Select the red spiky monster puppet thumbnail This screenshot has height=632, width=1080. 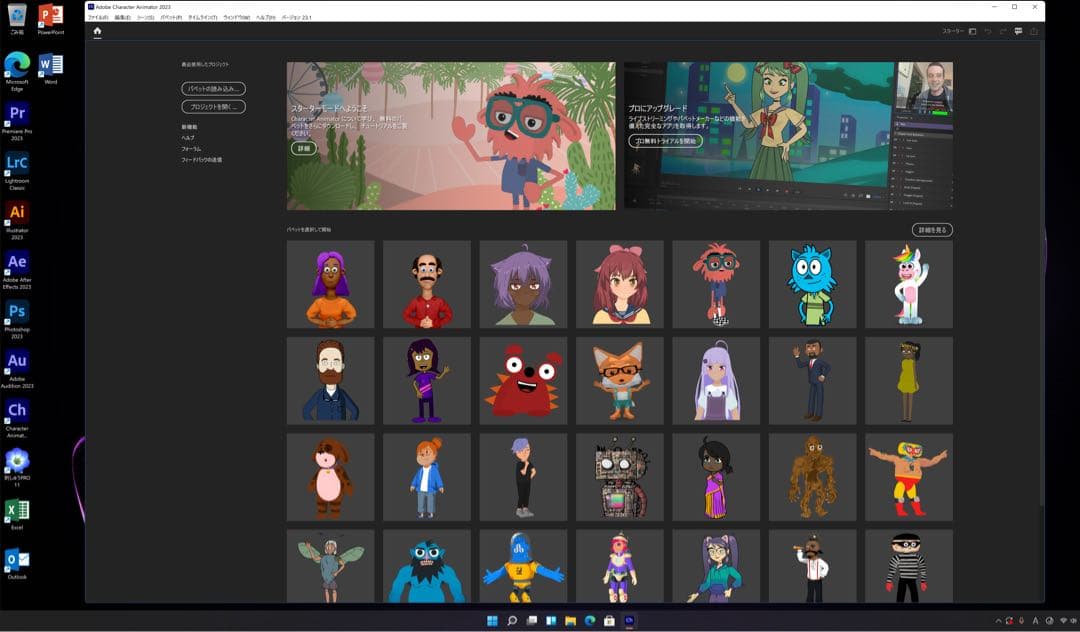pos(523,381)
